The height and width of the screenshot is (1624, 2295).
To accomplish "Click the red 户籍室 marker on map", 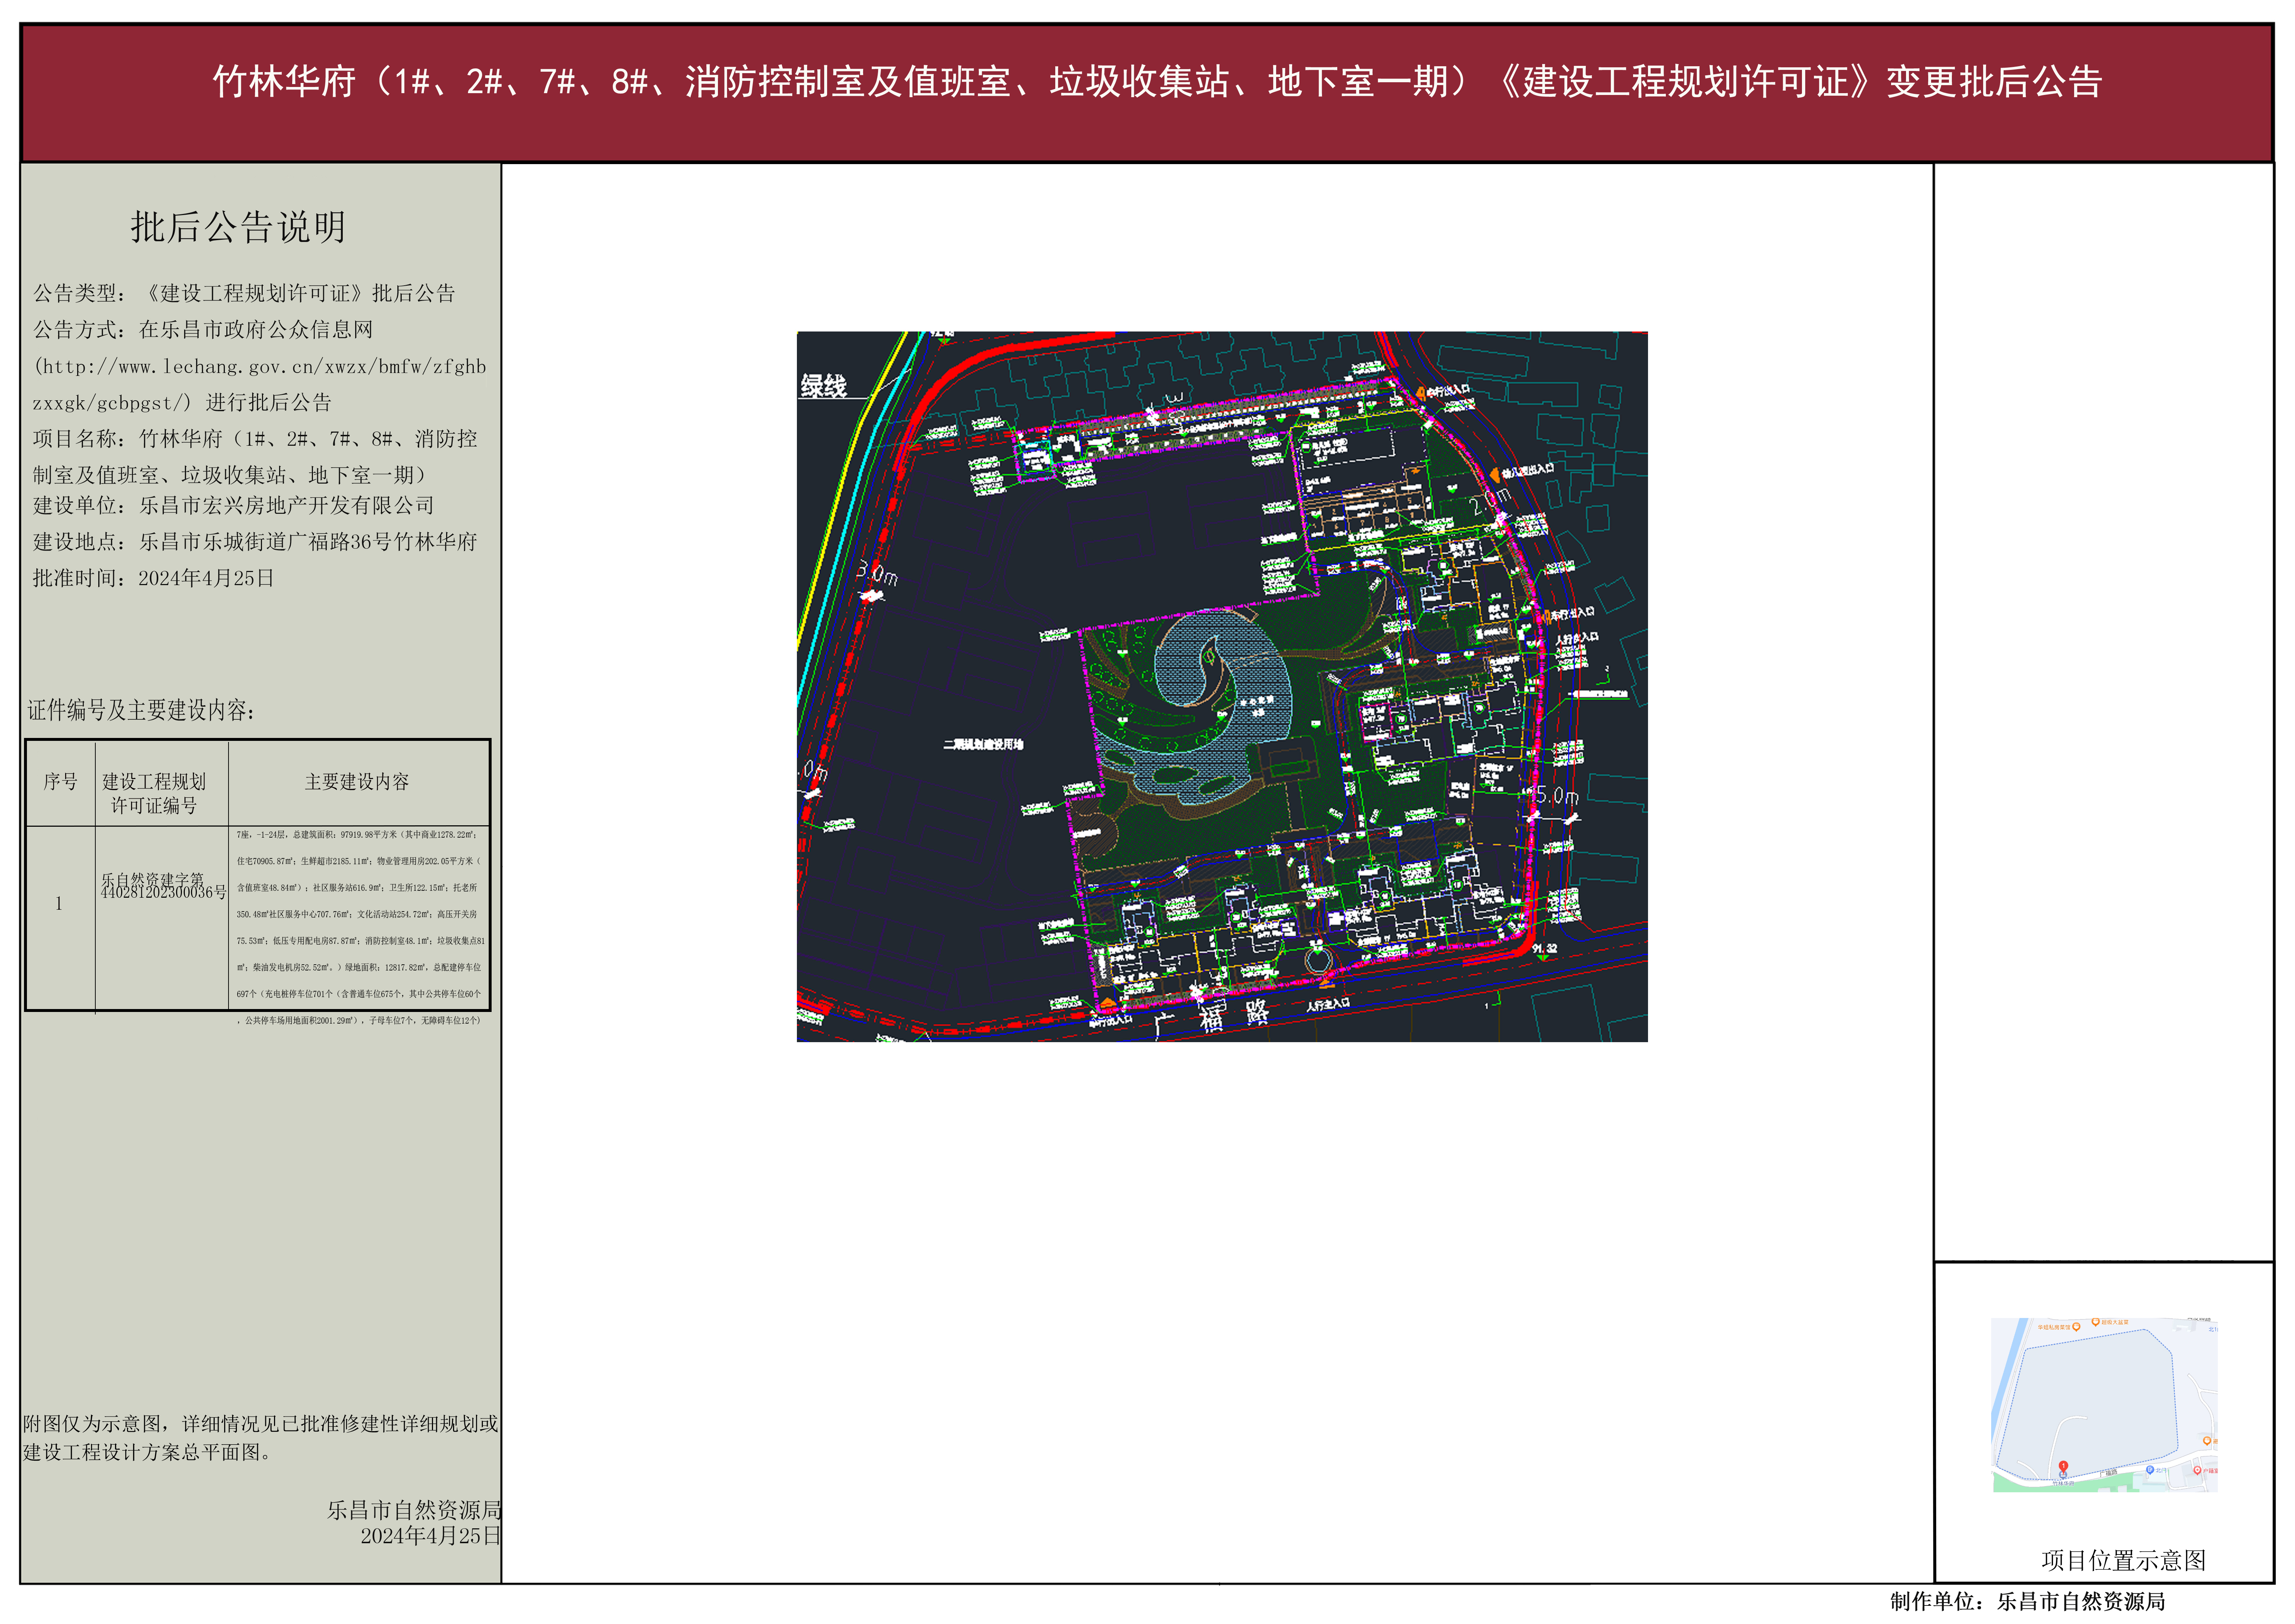I will click(x=2197, y=1470).
